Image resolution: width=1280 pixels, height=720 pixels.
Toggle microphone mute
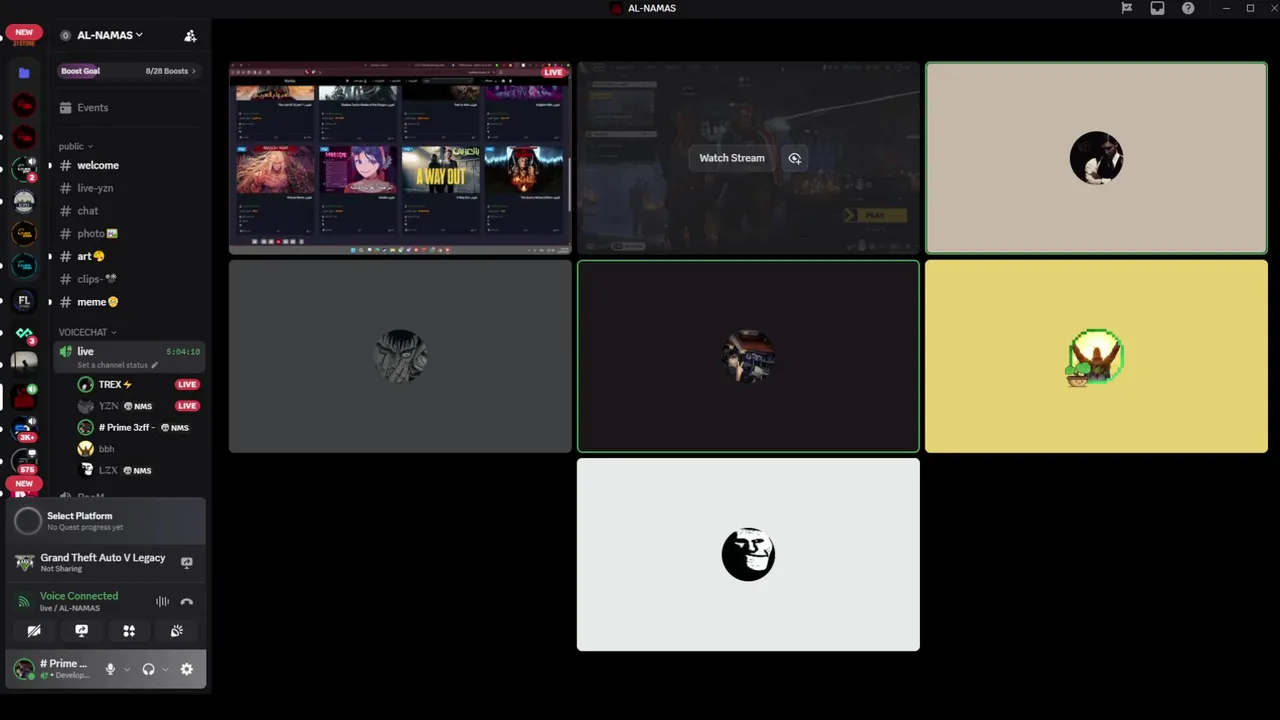pos(110,669)
